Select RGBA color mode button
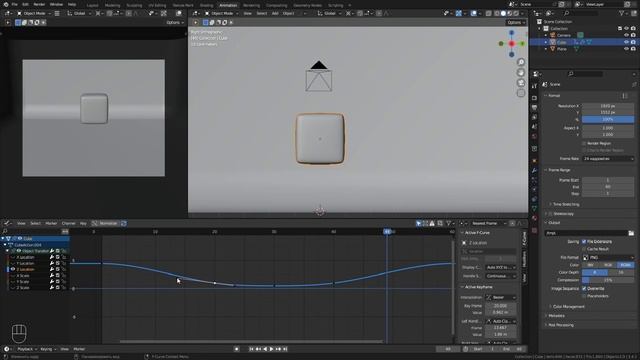 pos(625,265)
